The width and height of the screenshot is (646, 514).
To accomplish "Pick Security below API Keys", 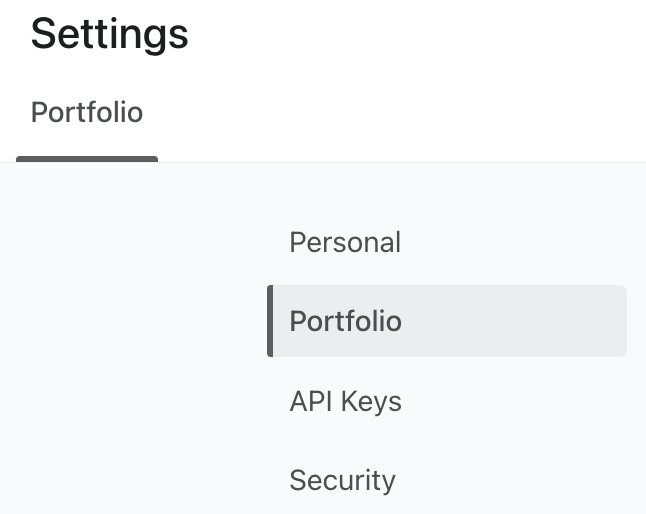I will (342, 480).
